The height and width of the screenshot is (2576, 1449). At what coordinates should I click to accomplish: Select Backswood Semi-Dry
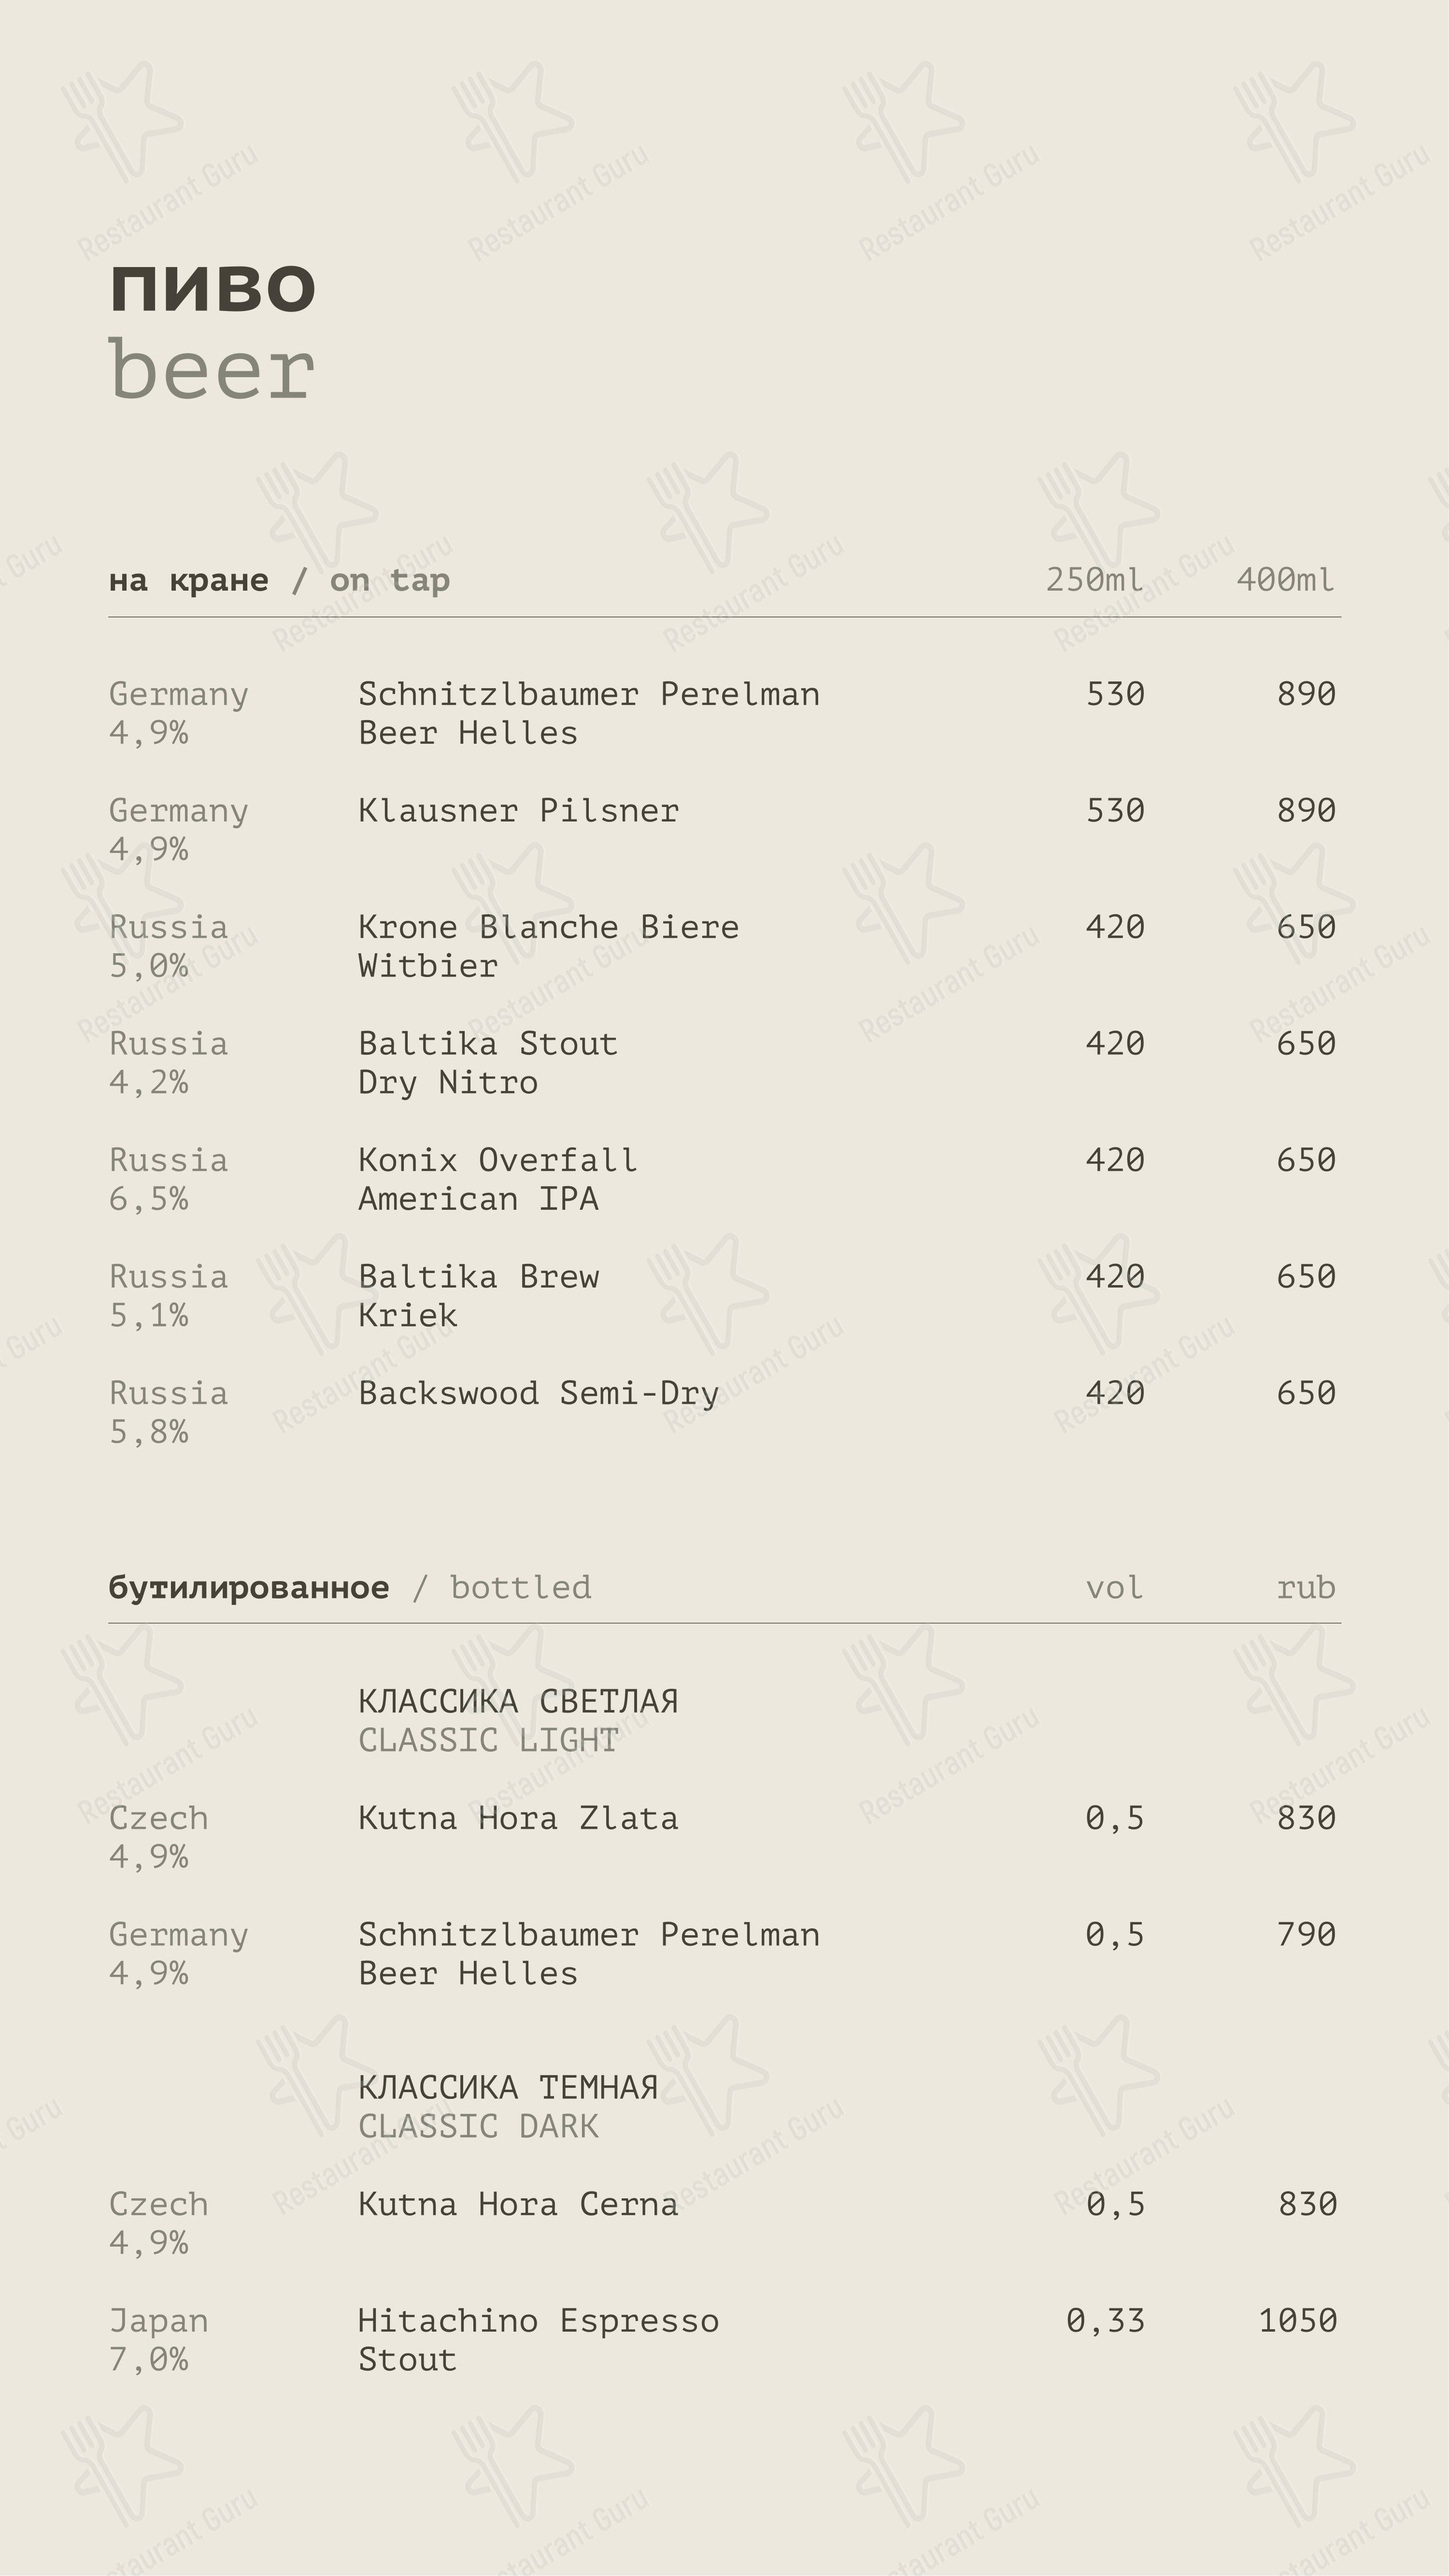538,1393
